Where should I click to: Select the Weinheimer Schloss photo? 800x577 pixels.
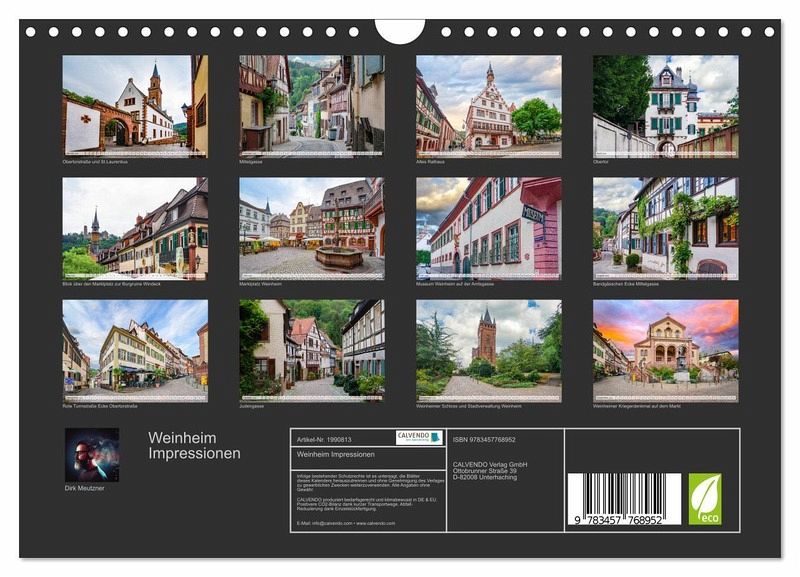(x=489, y=351)
